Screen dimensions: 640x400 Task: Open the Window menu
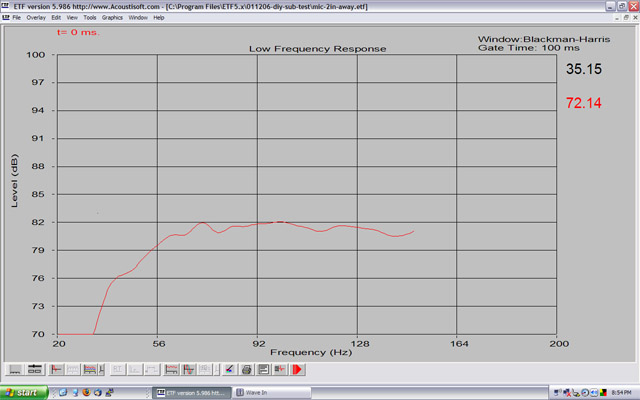coord(138,18)
